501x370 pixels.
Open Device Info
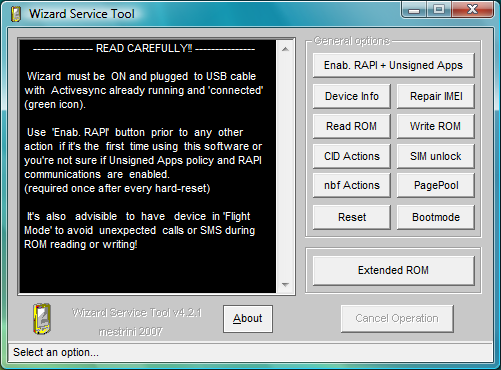(x=352, y=96)
